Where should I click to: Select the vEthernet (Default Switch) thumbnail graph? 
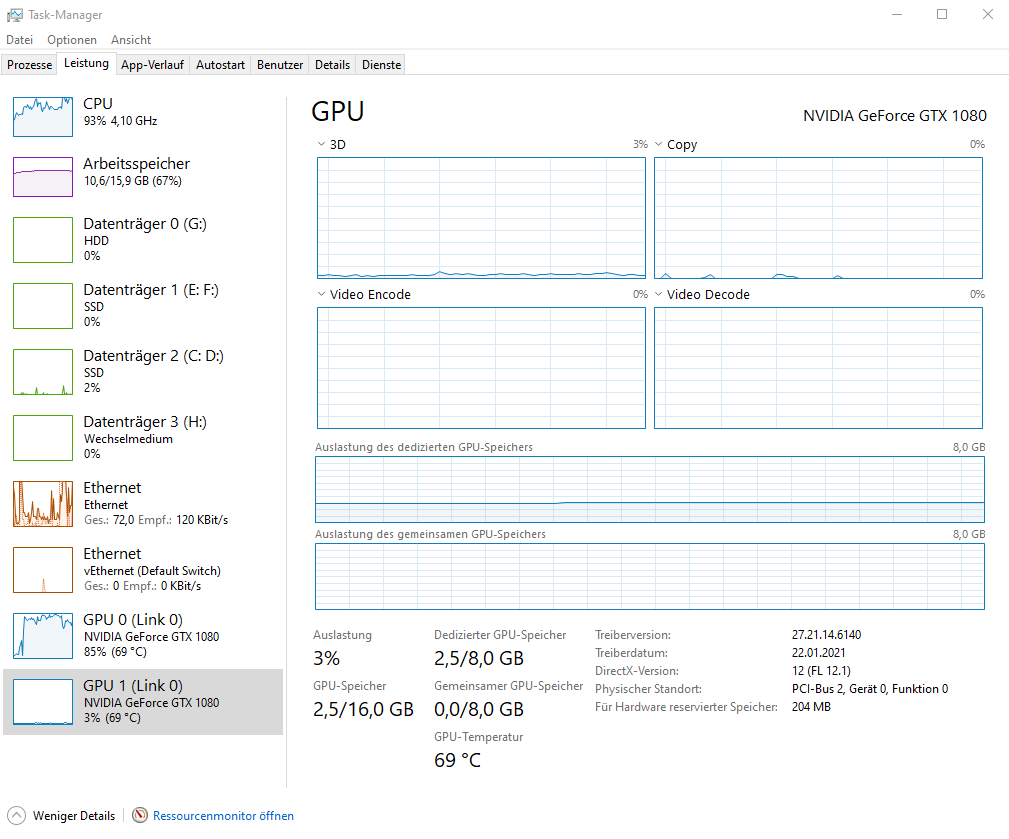click(x=42, y=570)
